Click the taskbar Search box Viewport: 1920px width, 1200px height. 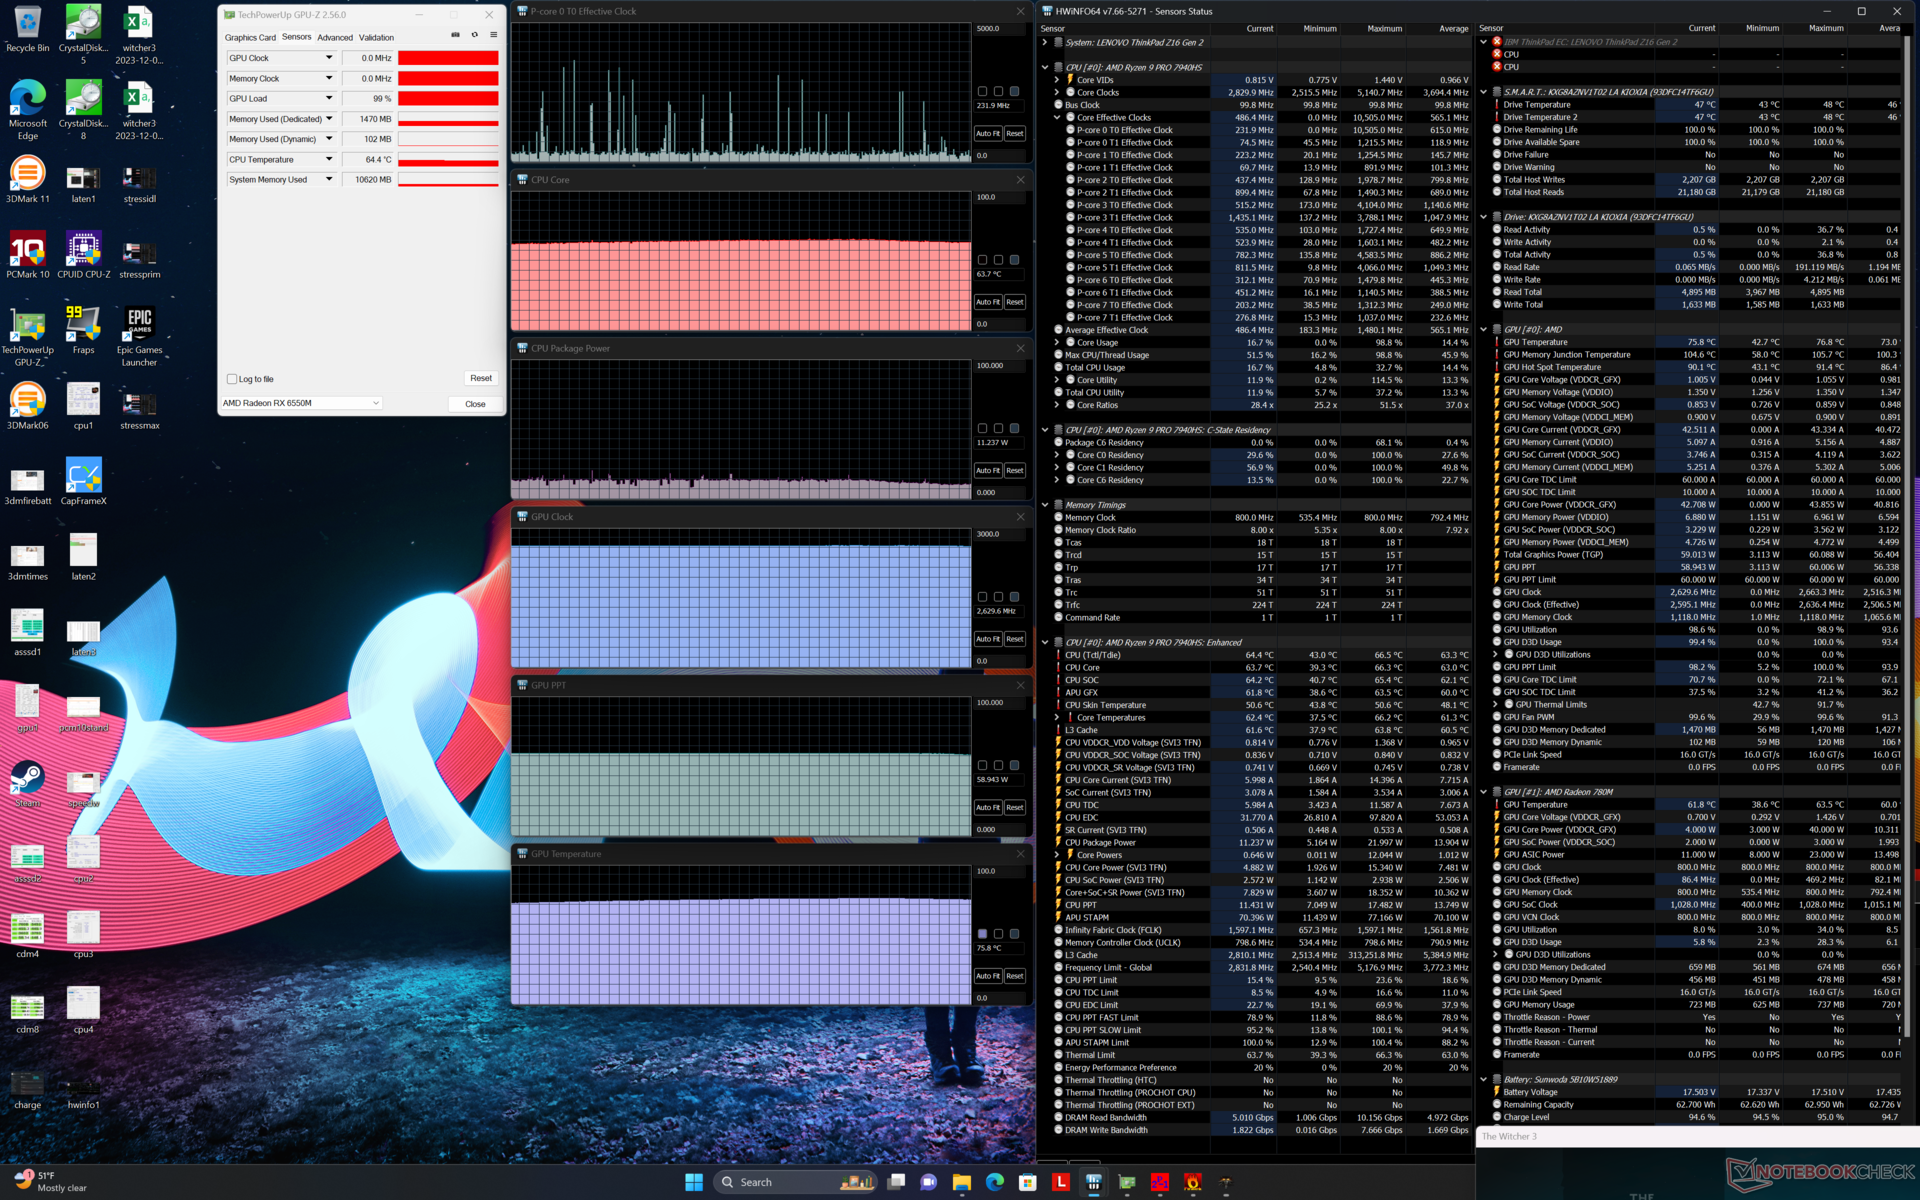(x=796, y=1182)
